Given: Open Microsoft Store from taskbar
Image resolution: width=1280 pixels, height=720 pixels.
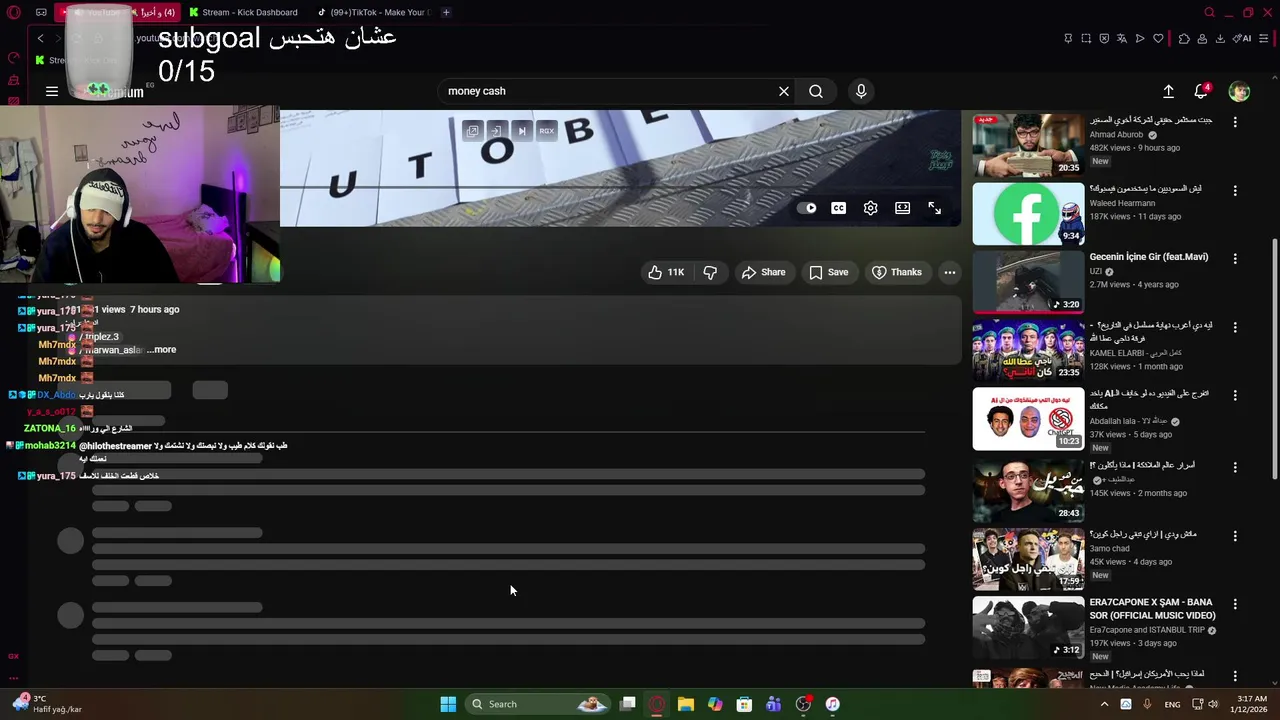Looking at the screenshot, I should click(x=744, y=704).
